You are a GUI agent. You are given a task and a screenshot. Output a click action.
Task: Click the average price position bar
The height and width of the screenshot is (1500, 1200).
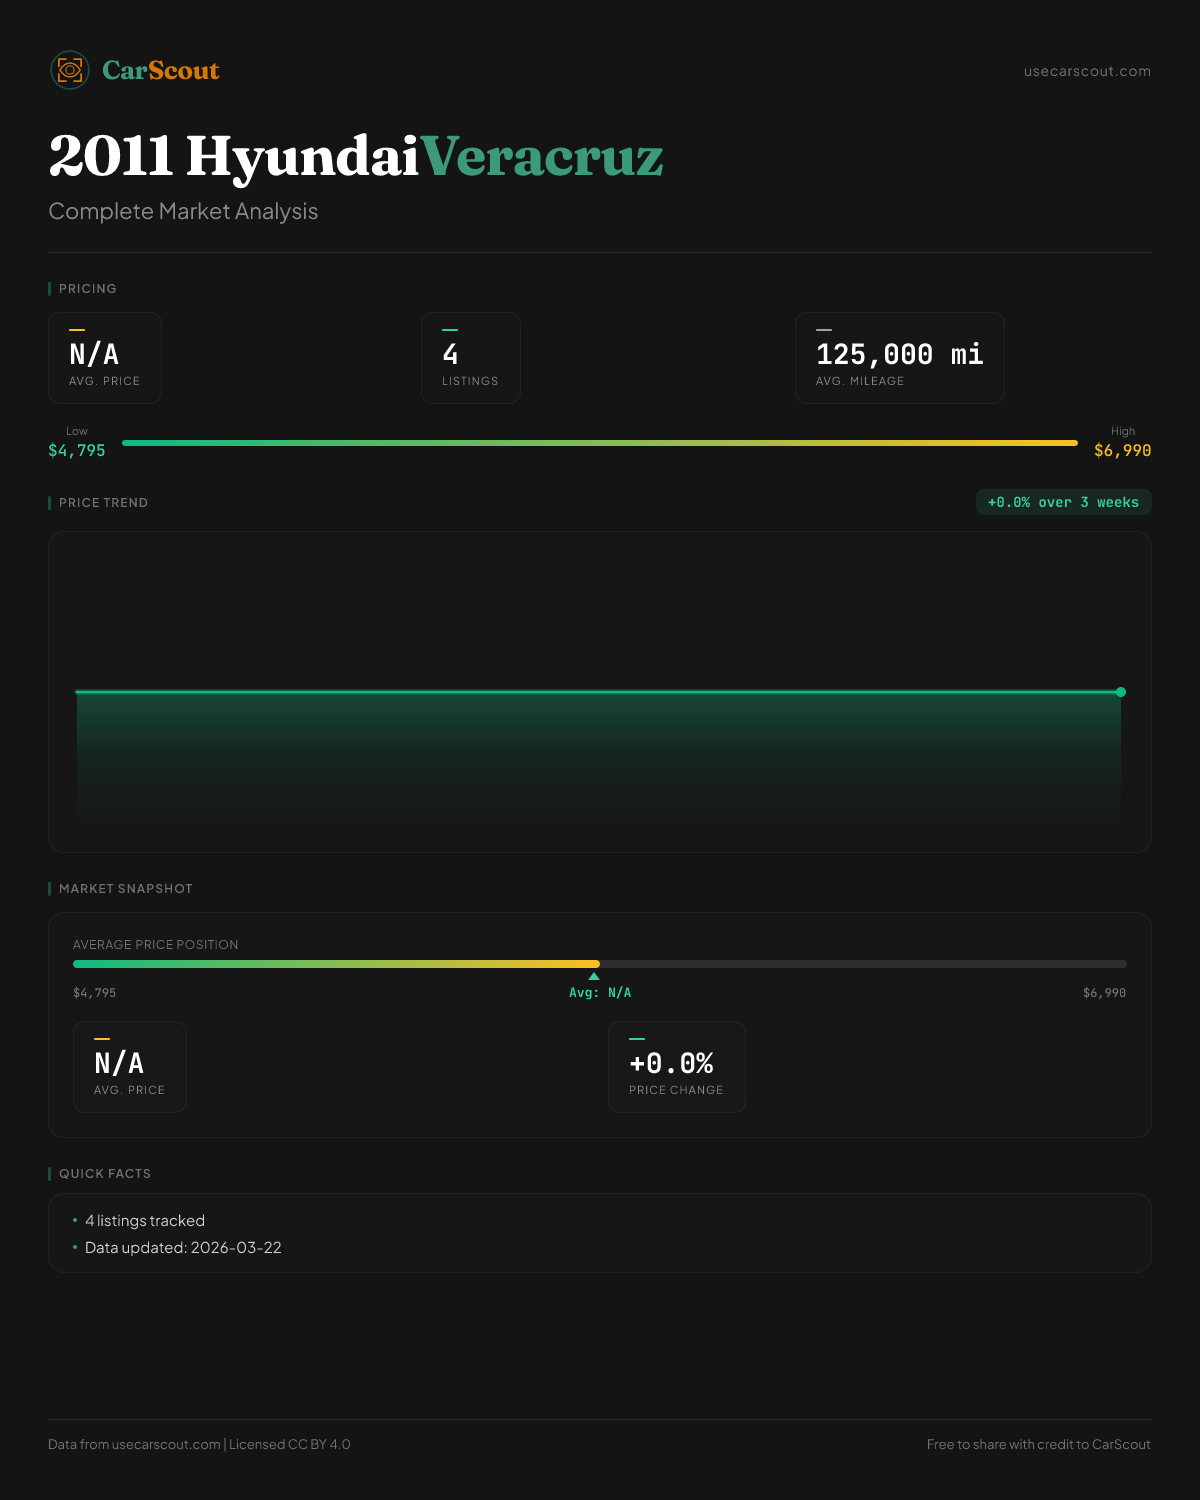(600, 964)
